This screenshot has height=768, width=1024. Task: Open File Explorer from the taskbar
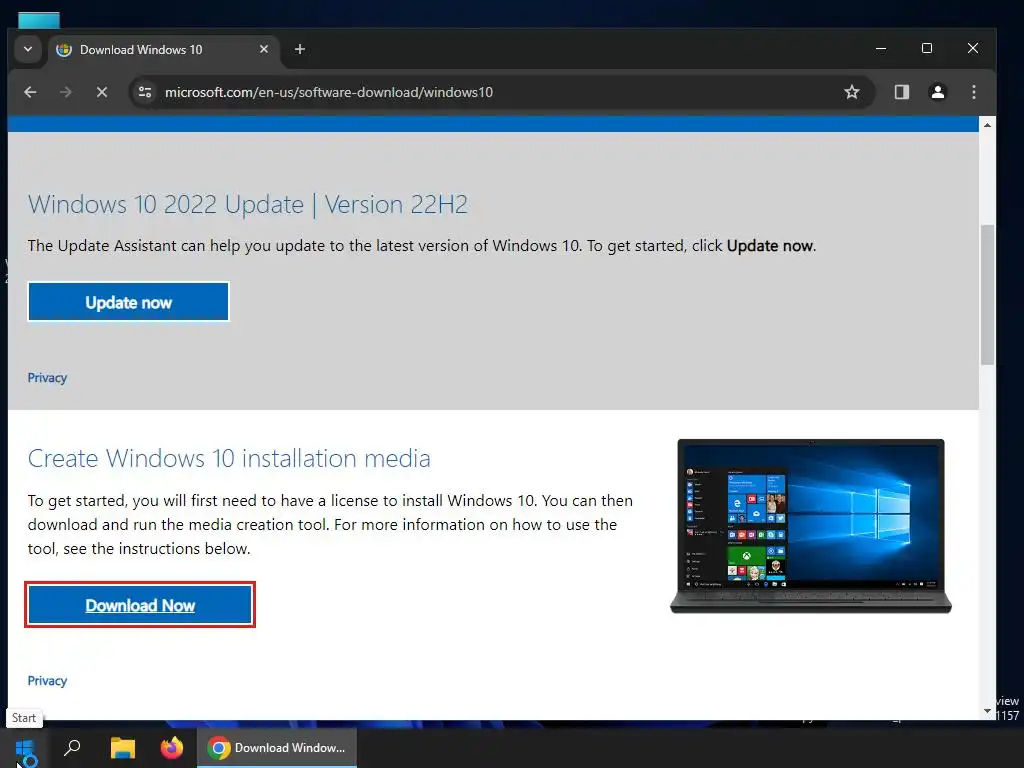[x=122, y=748]
